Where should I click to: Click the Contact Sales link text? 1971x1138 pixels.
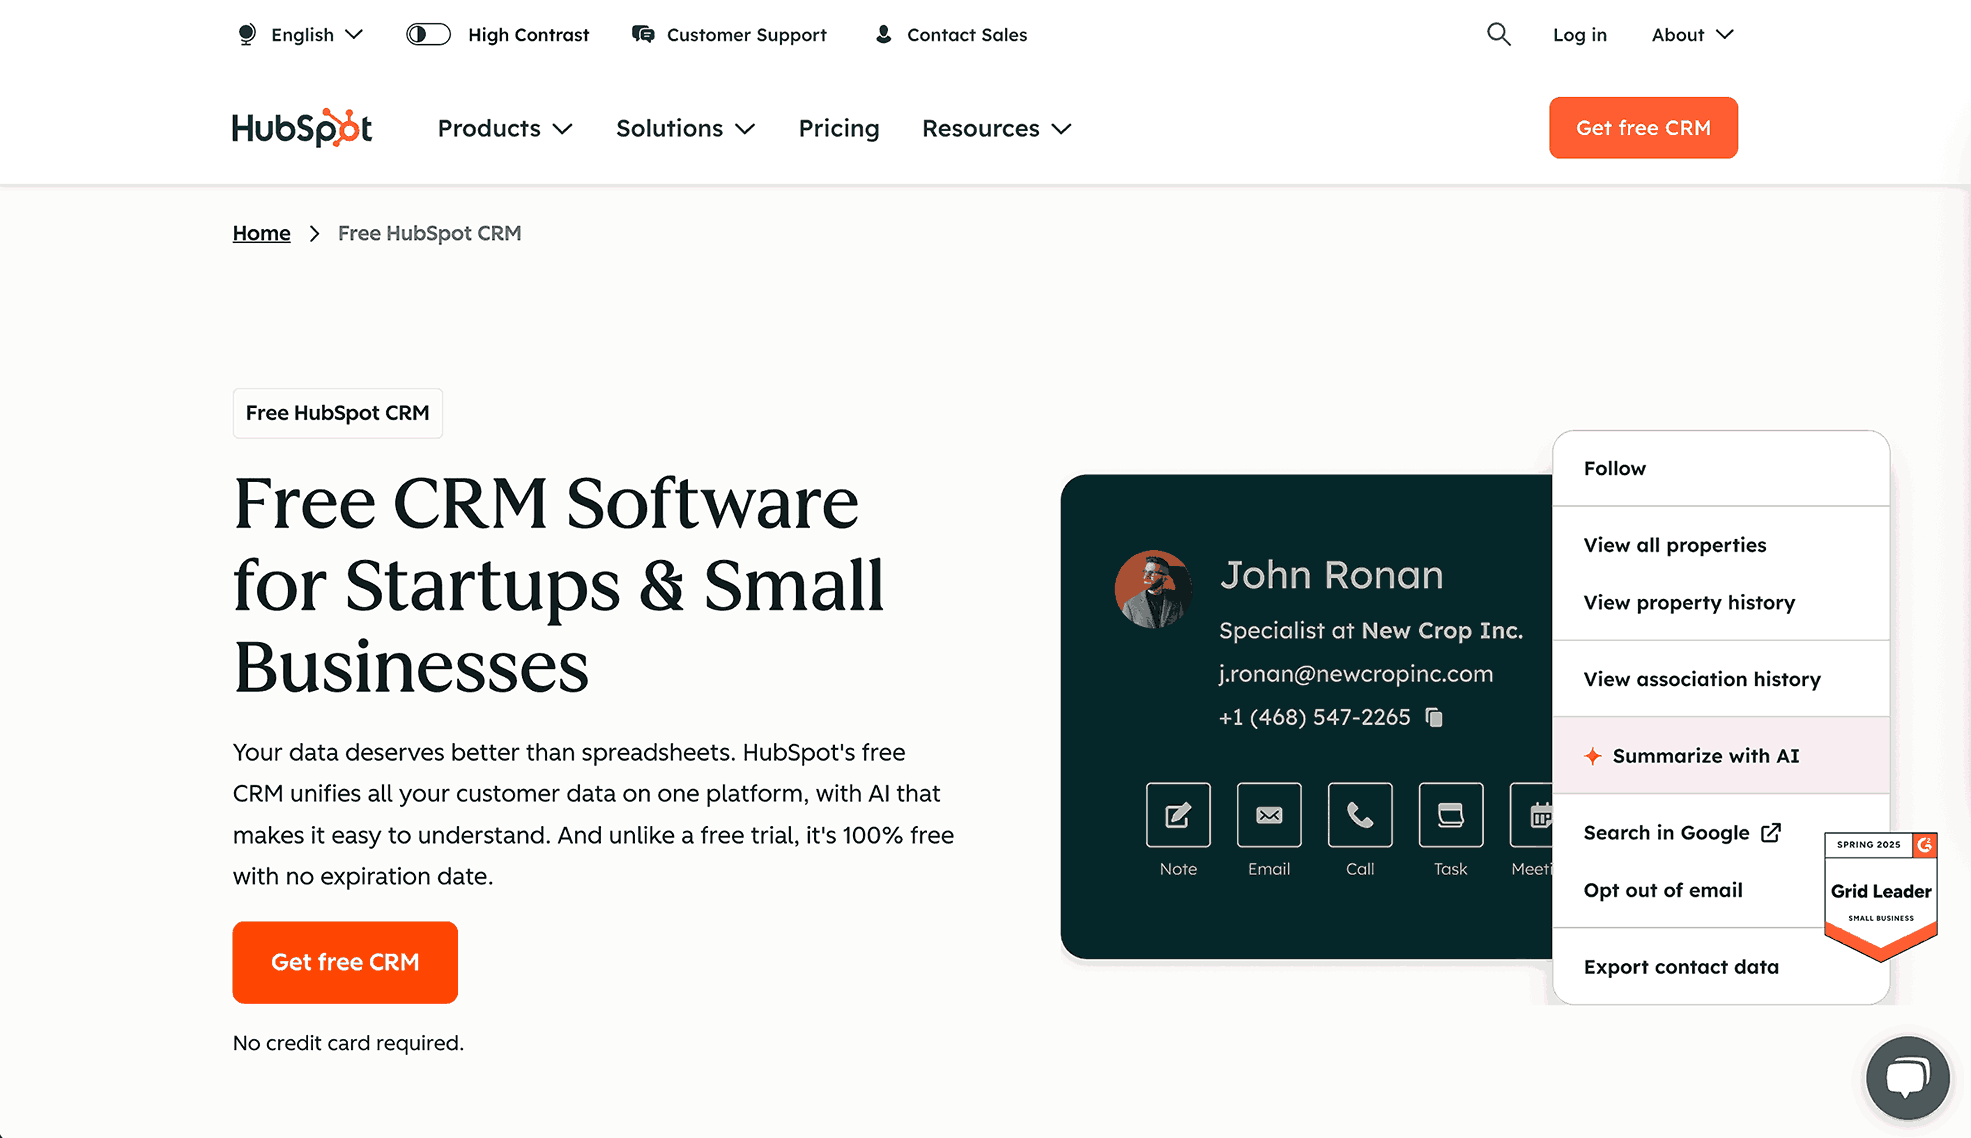[967, 35]
